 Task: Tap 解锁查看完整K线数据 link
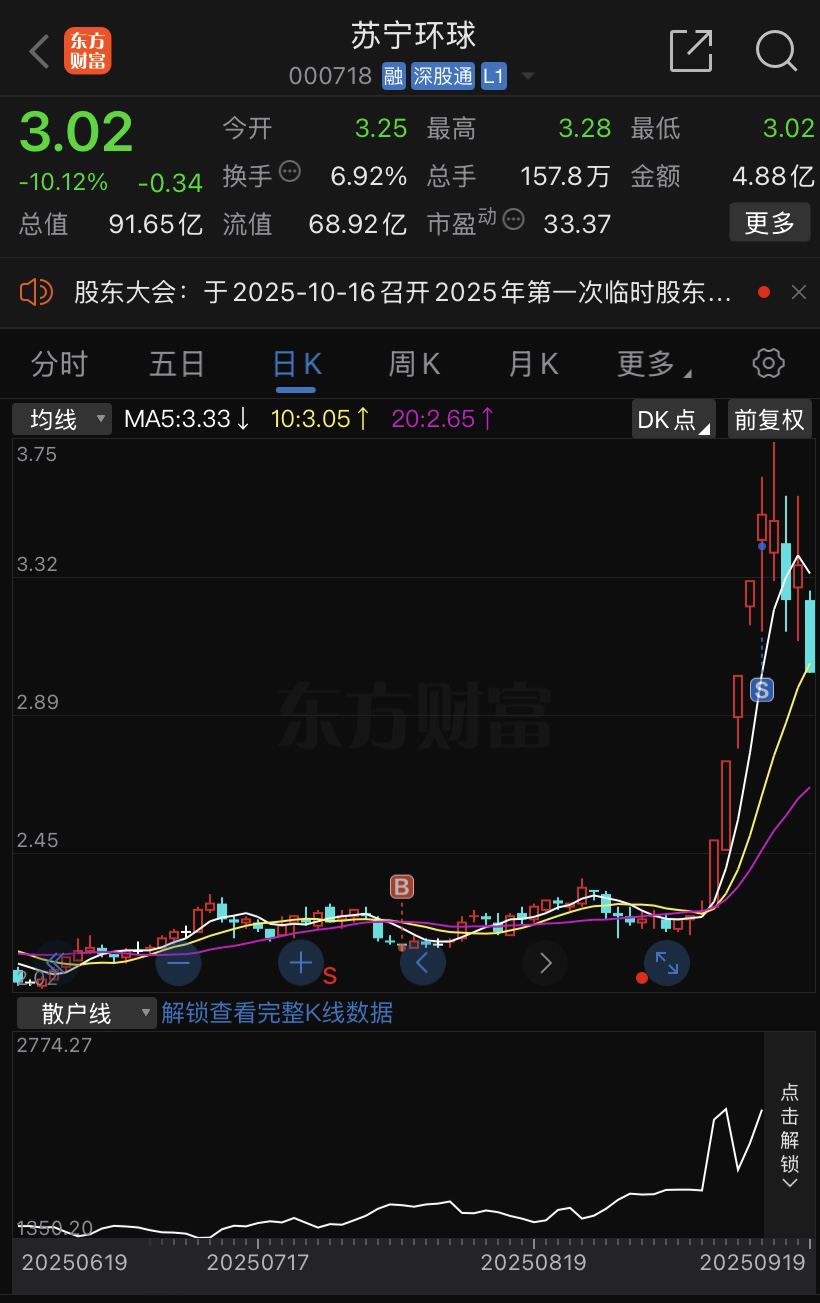(277, 1013)
